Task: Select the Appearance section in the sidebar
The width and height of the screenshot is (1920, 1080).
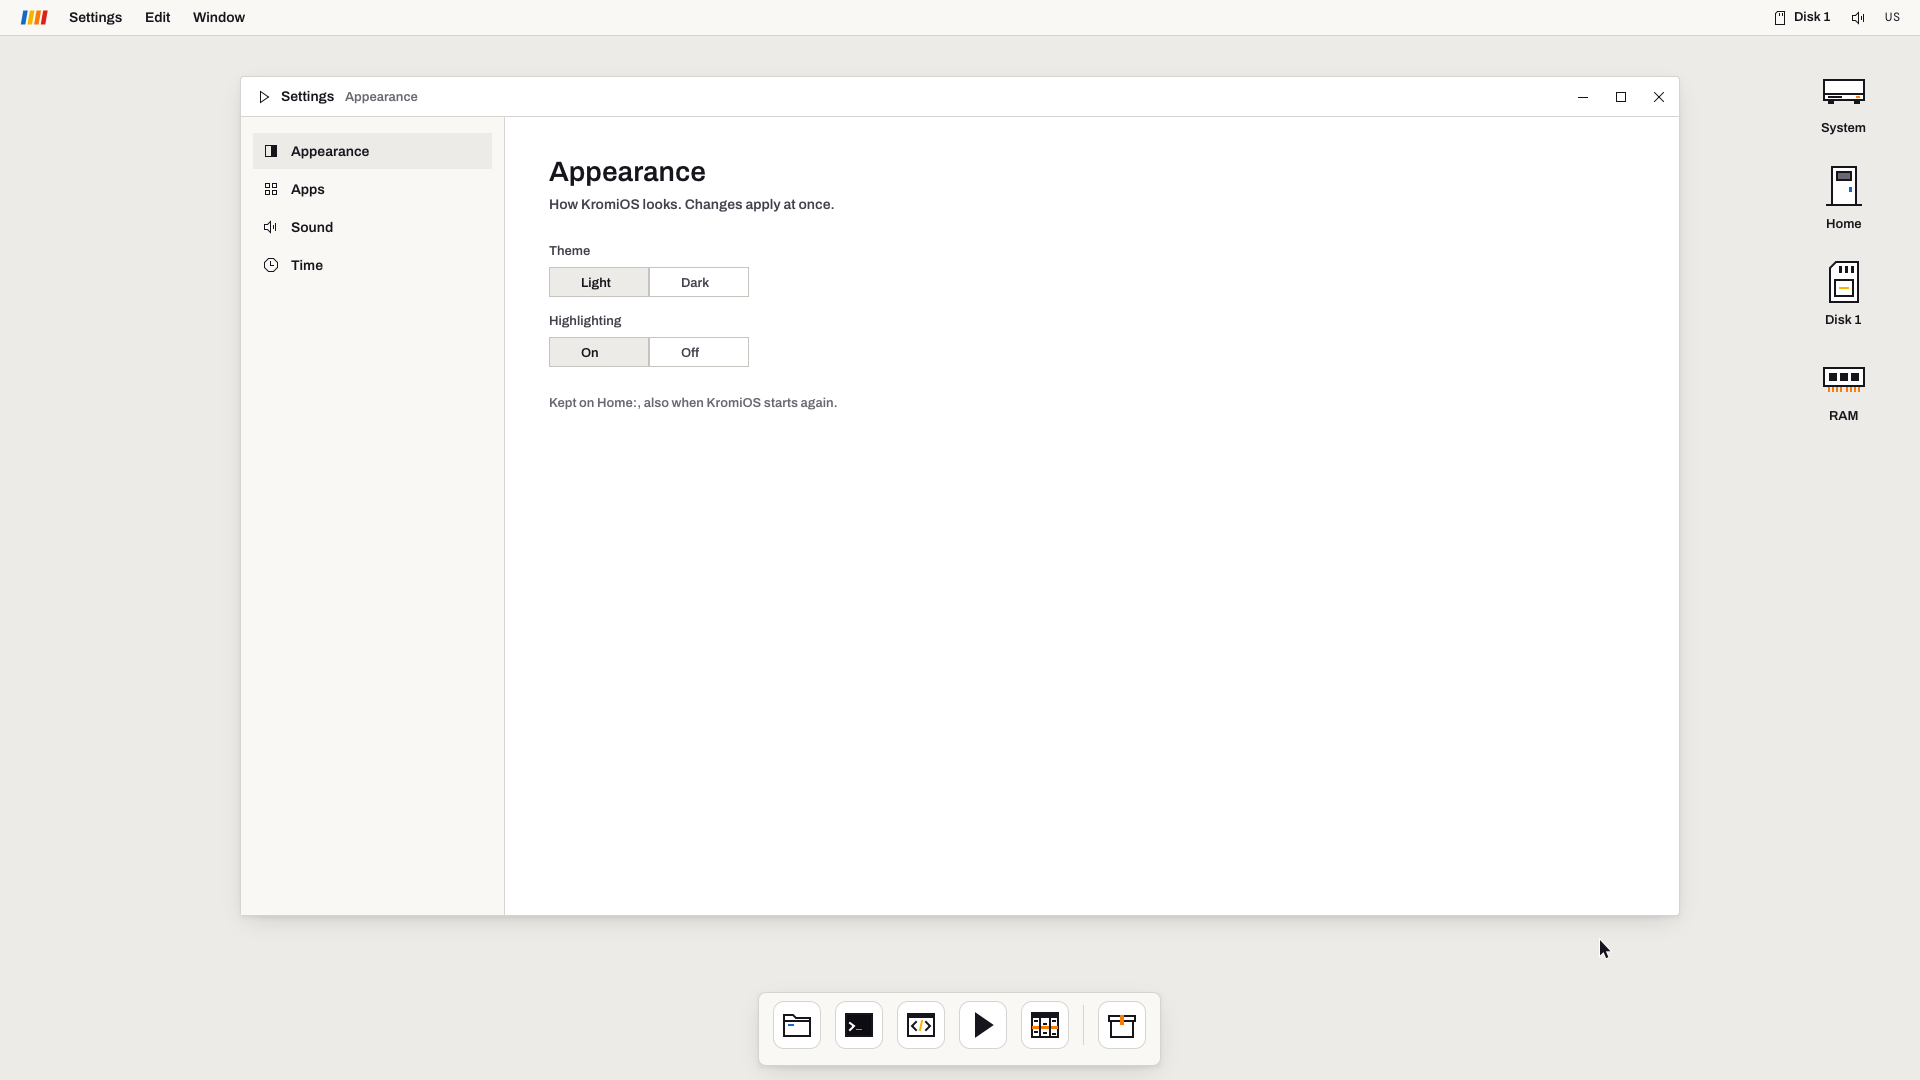Action: point(372,151)
